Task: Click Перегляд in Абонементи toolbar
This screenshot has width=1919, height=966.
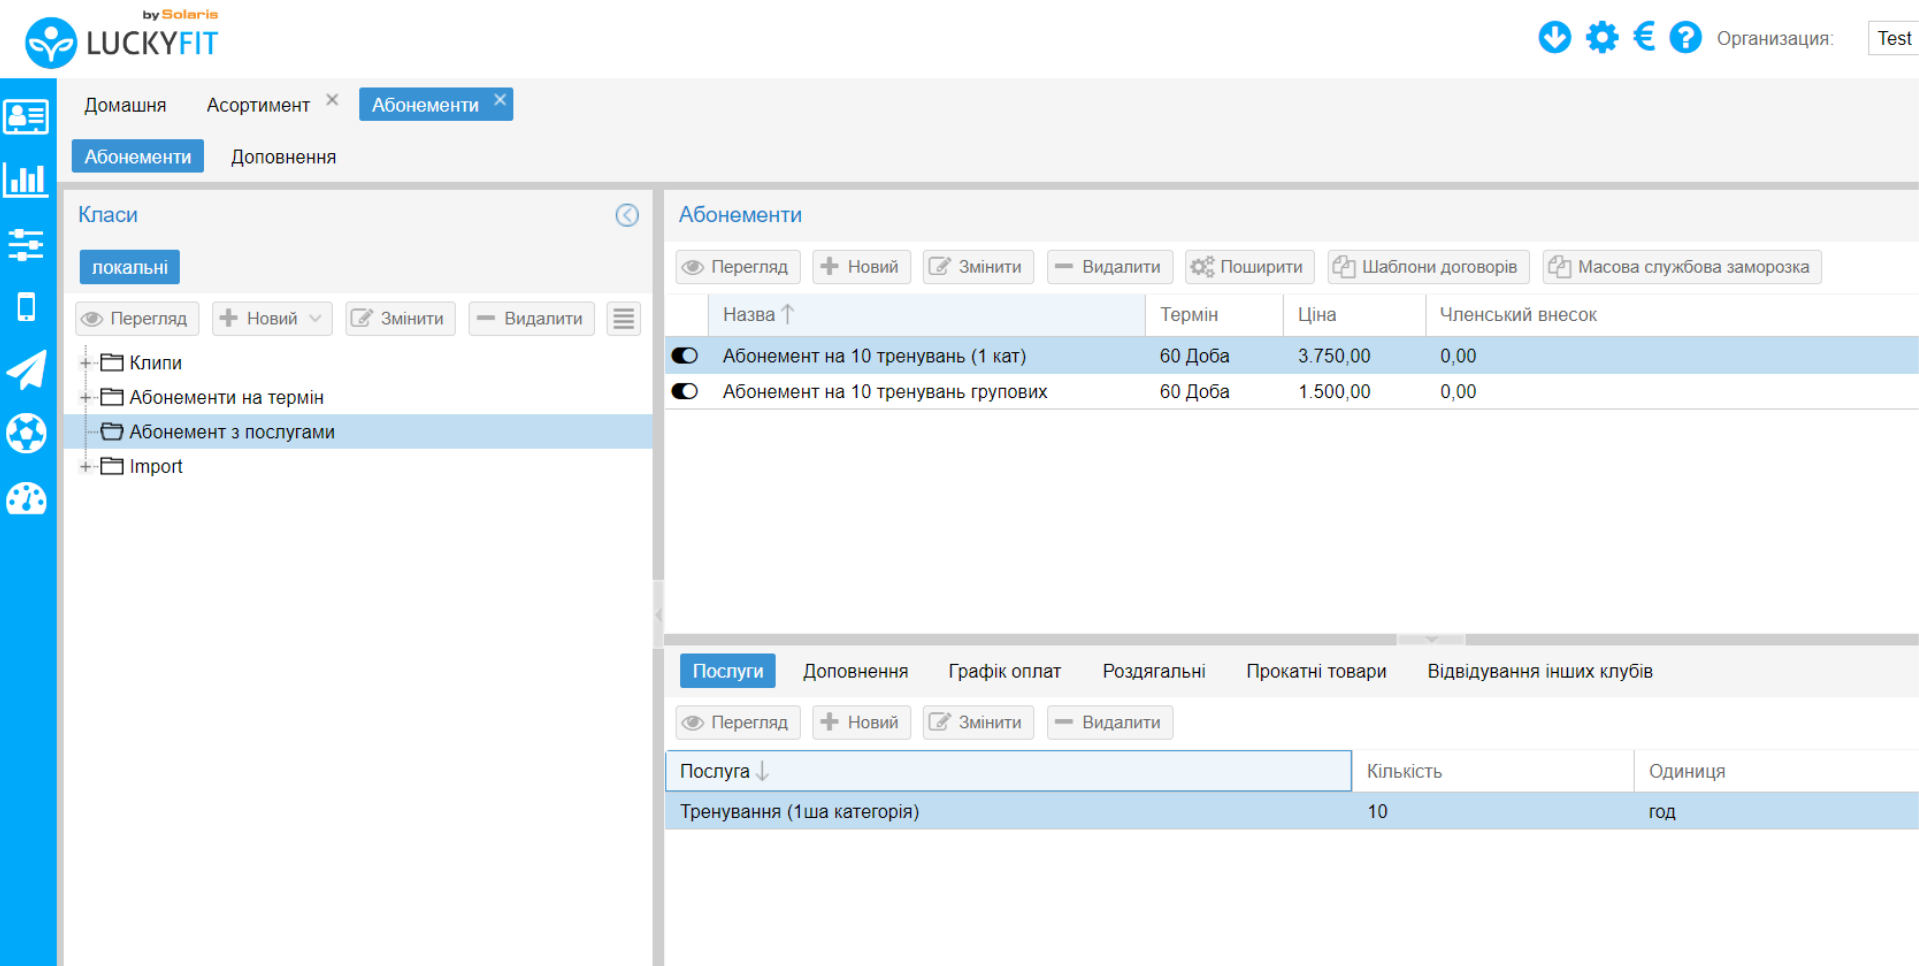Action: click(x=738, y=267)
